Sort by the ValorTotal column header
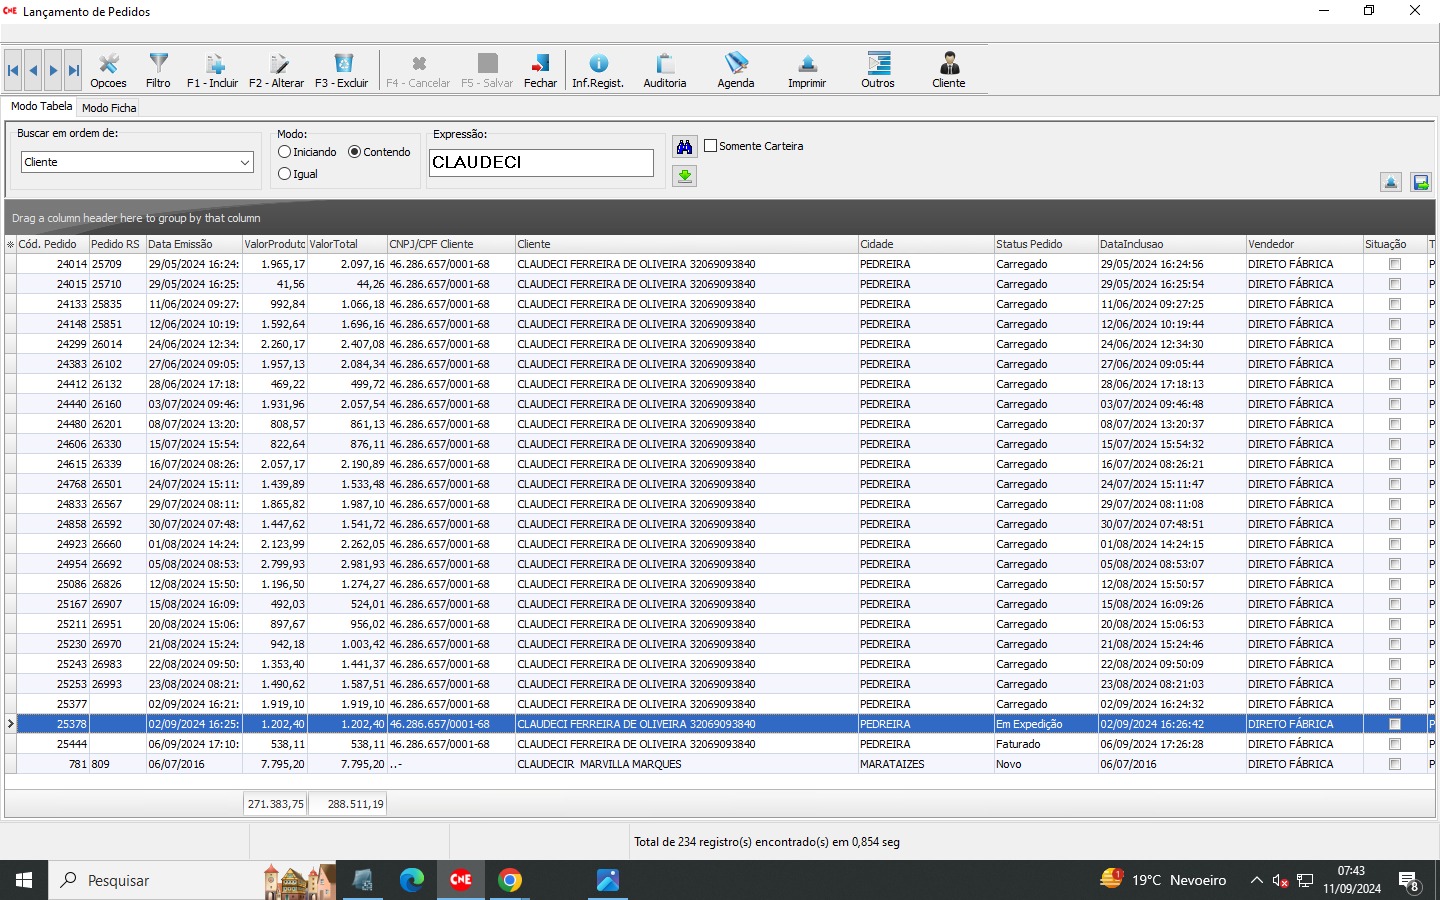 click(346, 244)
